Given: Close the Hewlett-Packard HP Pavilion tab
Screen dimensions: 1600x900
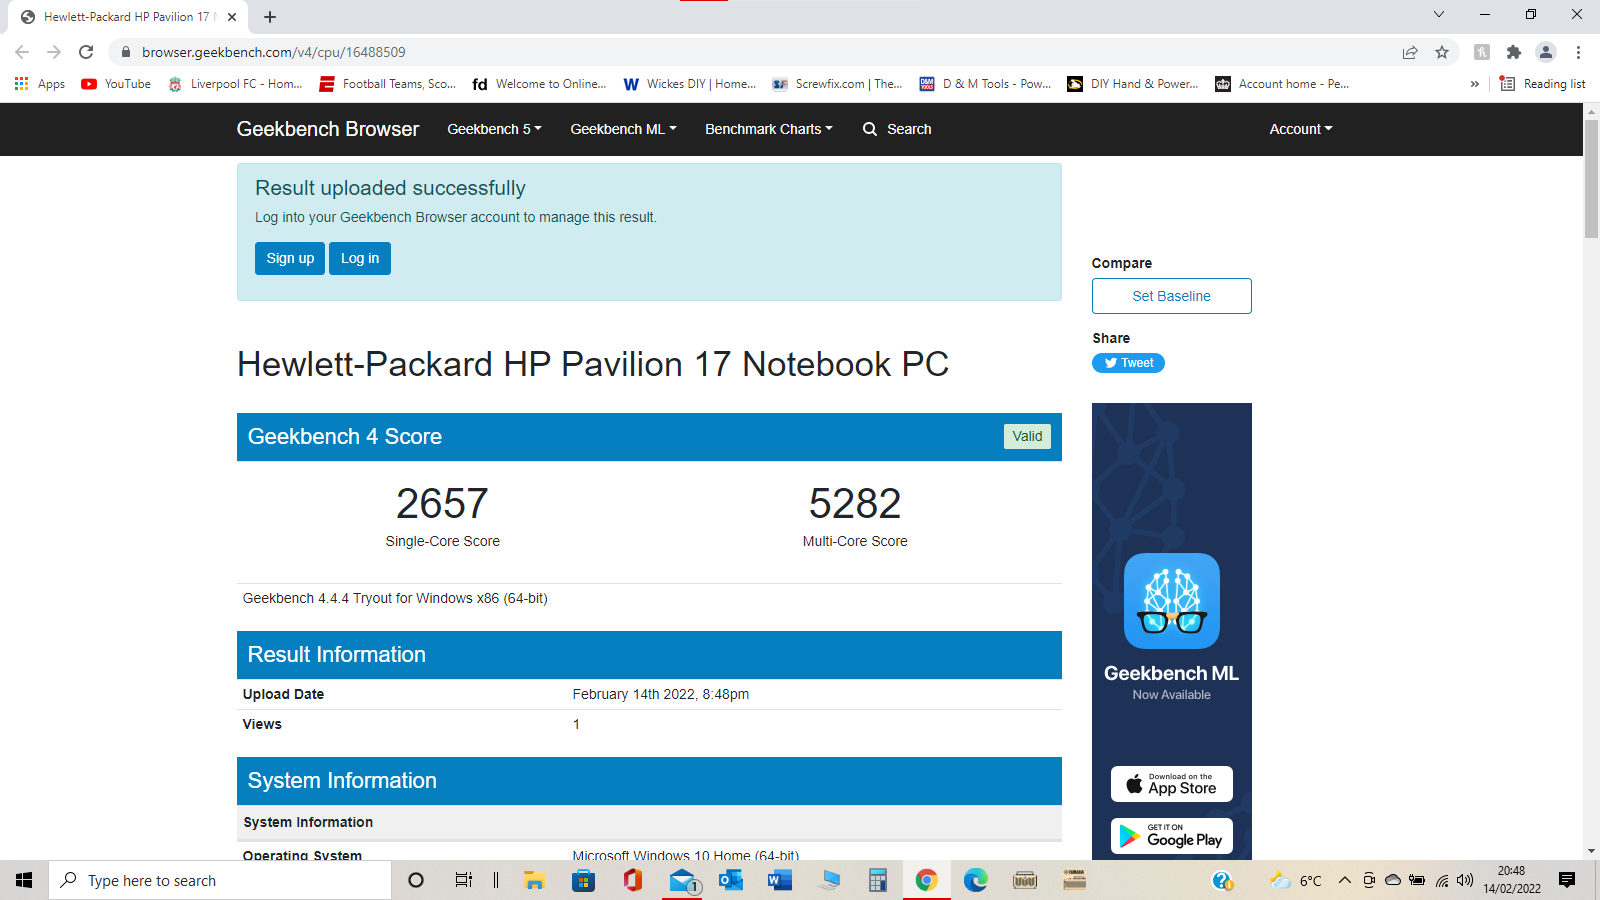Looking at the screenshot, I should click(x=232, y=17).
